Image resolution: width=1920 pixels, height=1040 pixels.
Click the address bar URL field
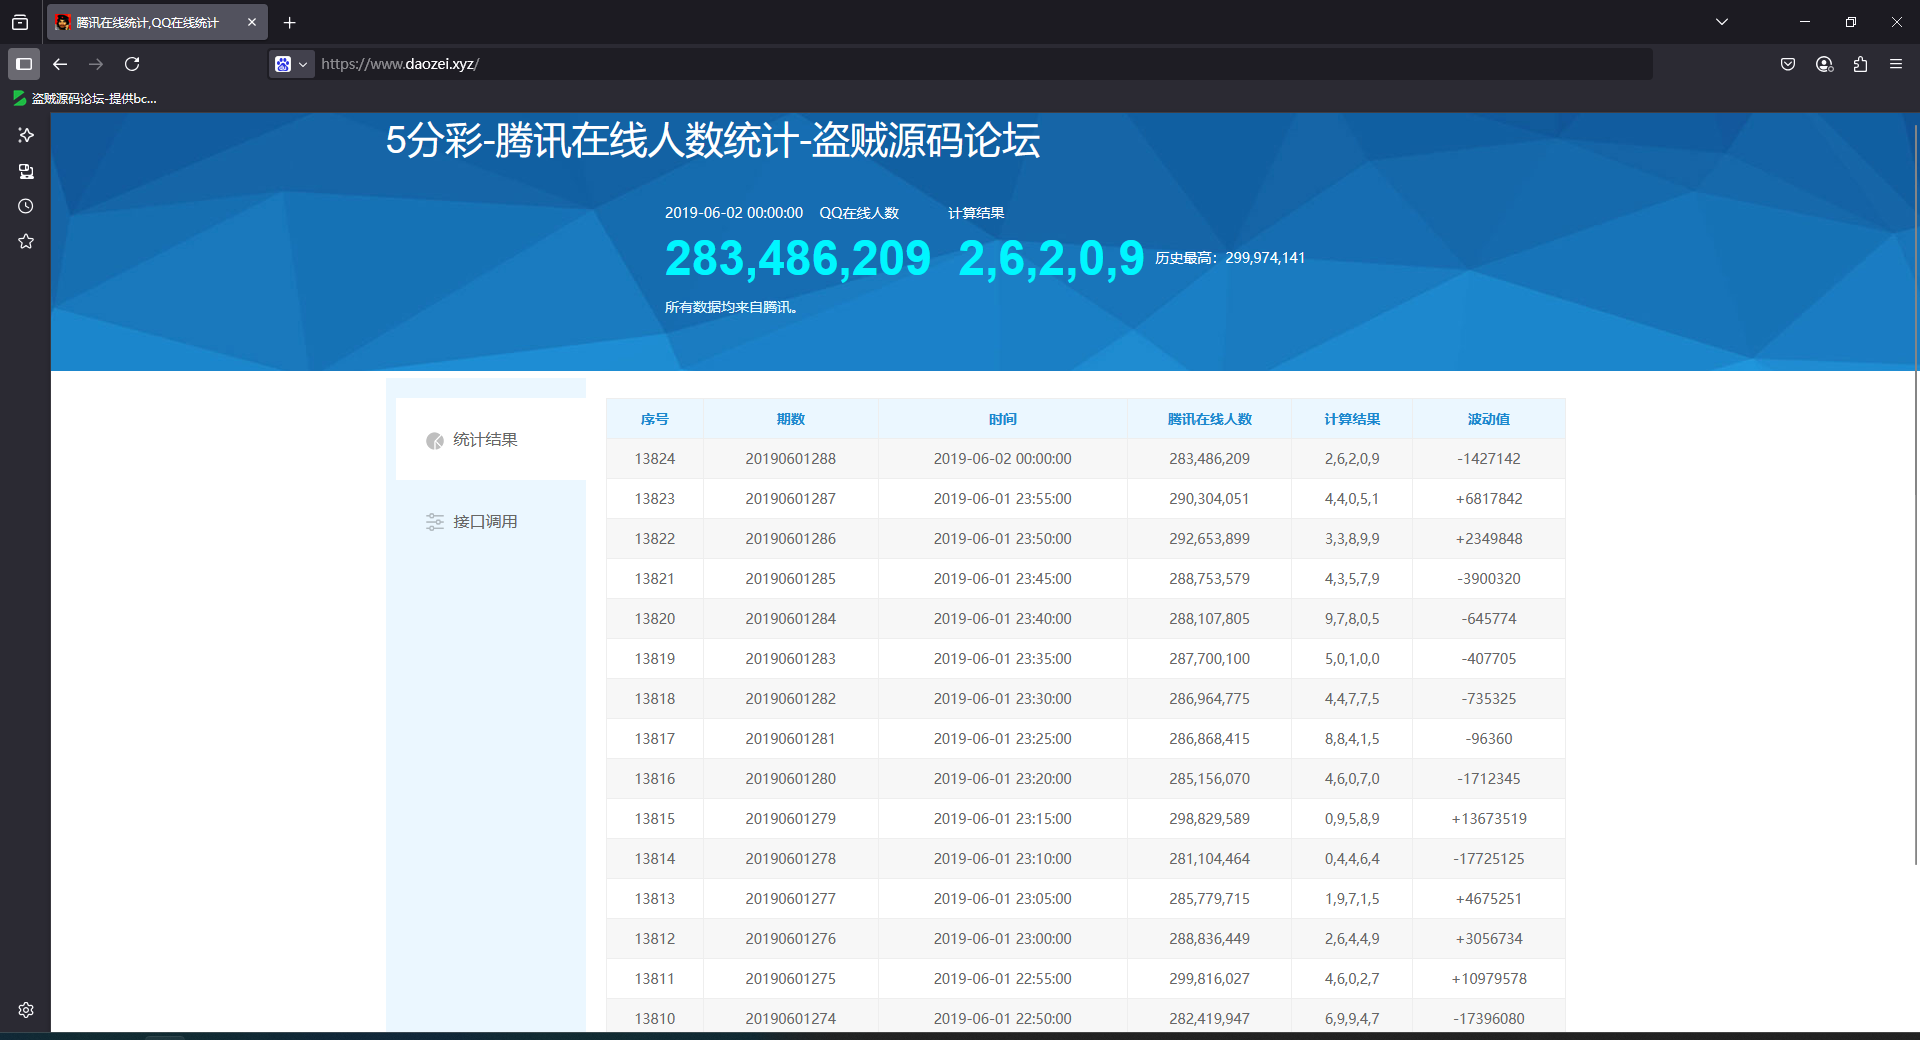point(700,63)
